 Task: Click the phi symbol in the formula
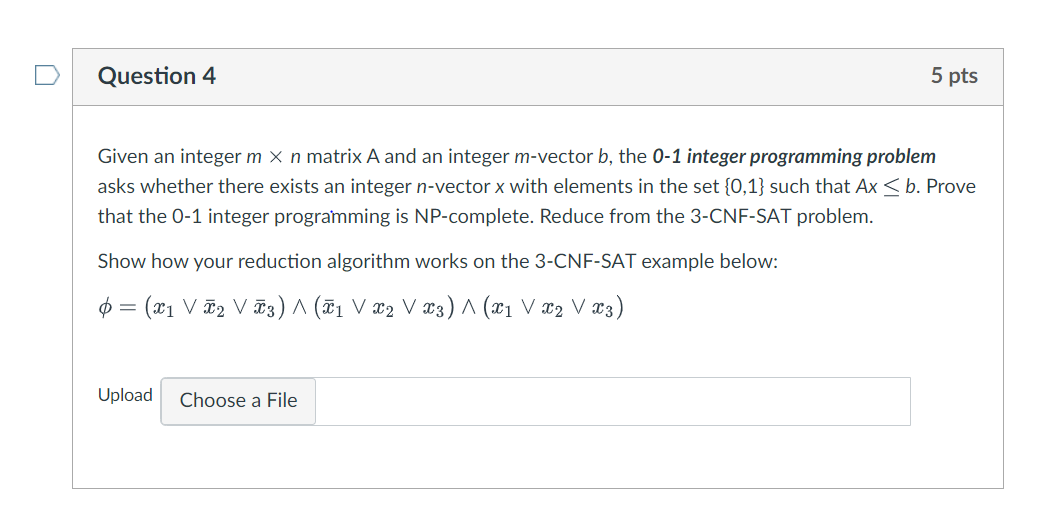pyautogui.click(x=105, y=308)
